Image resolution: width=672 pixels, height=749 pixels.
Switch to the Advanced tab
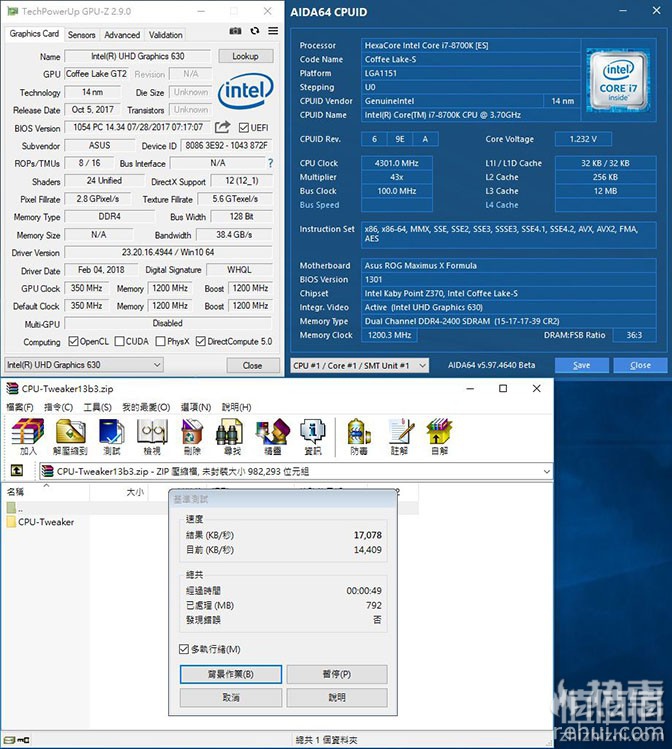[122, 35]
